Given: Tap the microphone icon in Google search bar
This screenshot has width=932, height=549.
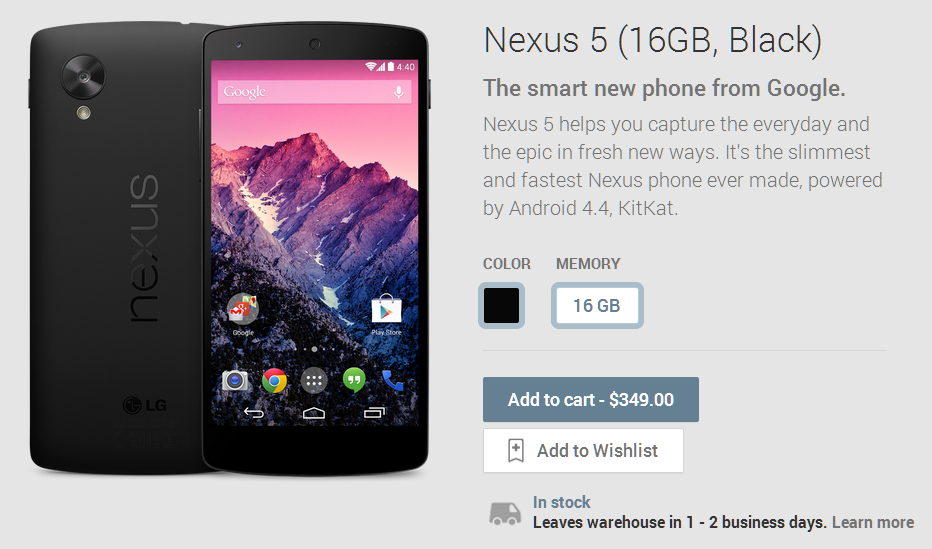Looking at the screenshot, I should (398, 92).
